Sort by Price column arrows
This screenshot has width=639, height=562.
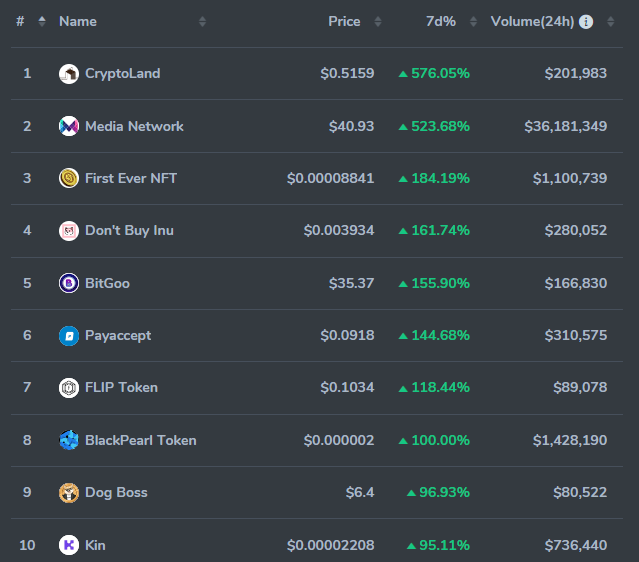pos(378,22)
